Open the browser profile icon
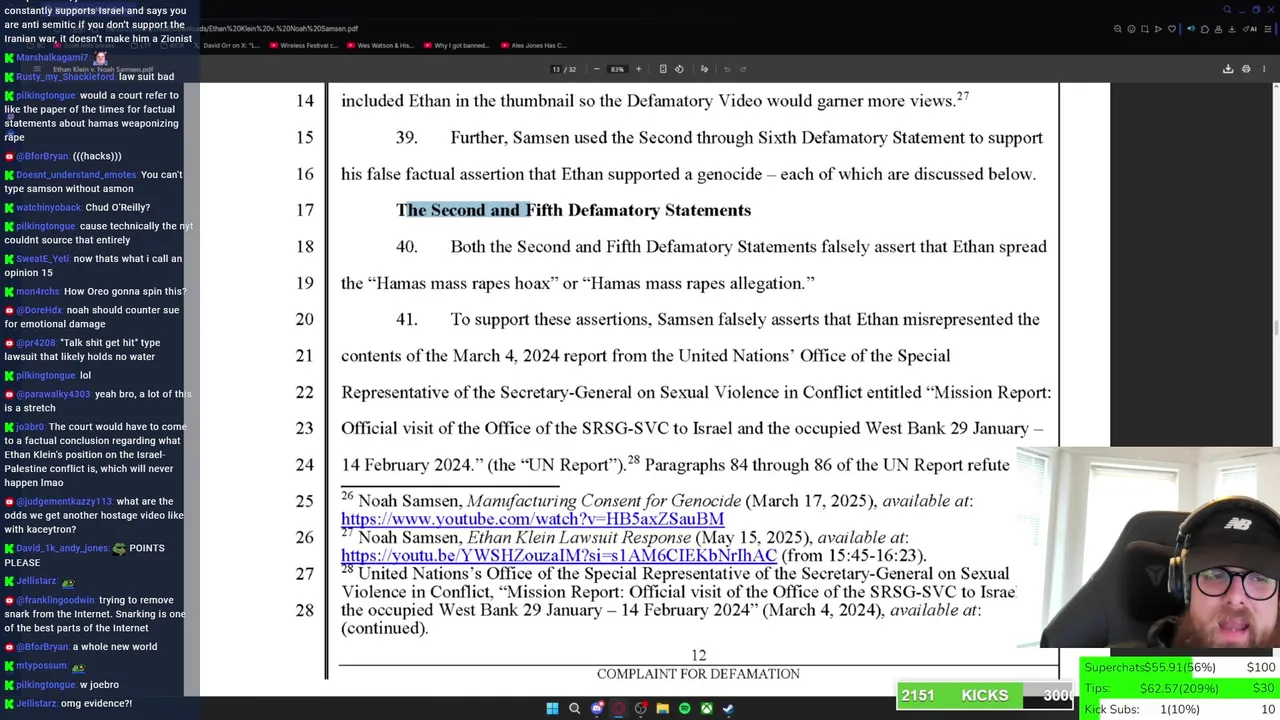This screenshot has width=1280, height=720. (x=1218, y=29)
